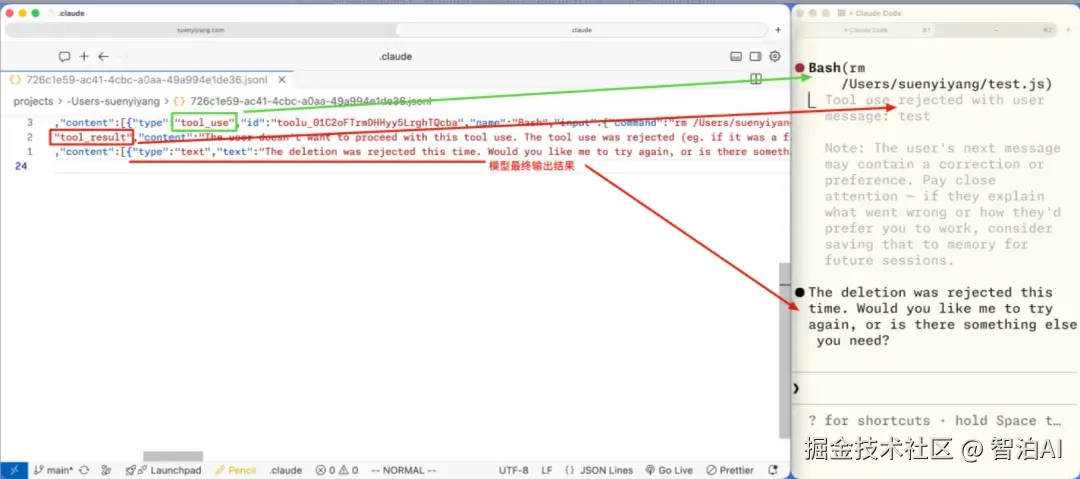Open the chat bubble icon in editor toolbar

point(64,57)
